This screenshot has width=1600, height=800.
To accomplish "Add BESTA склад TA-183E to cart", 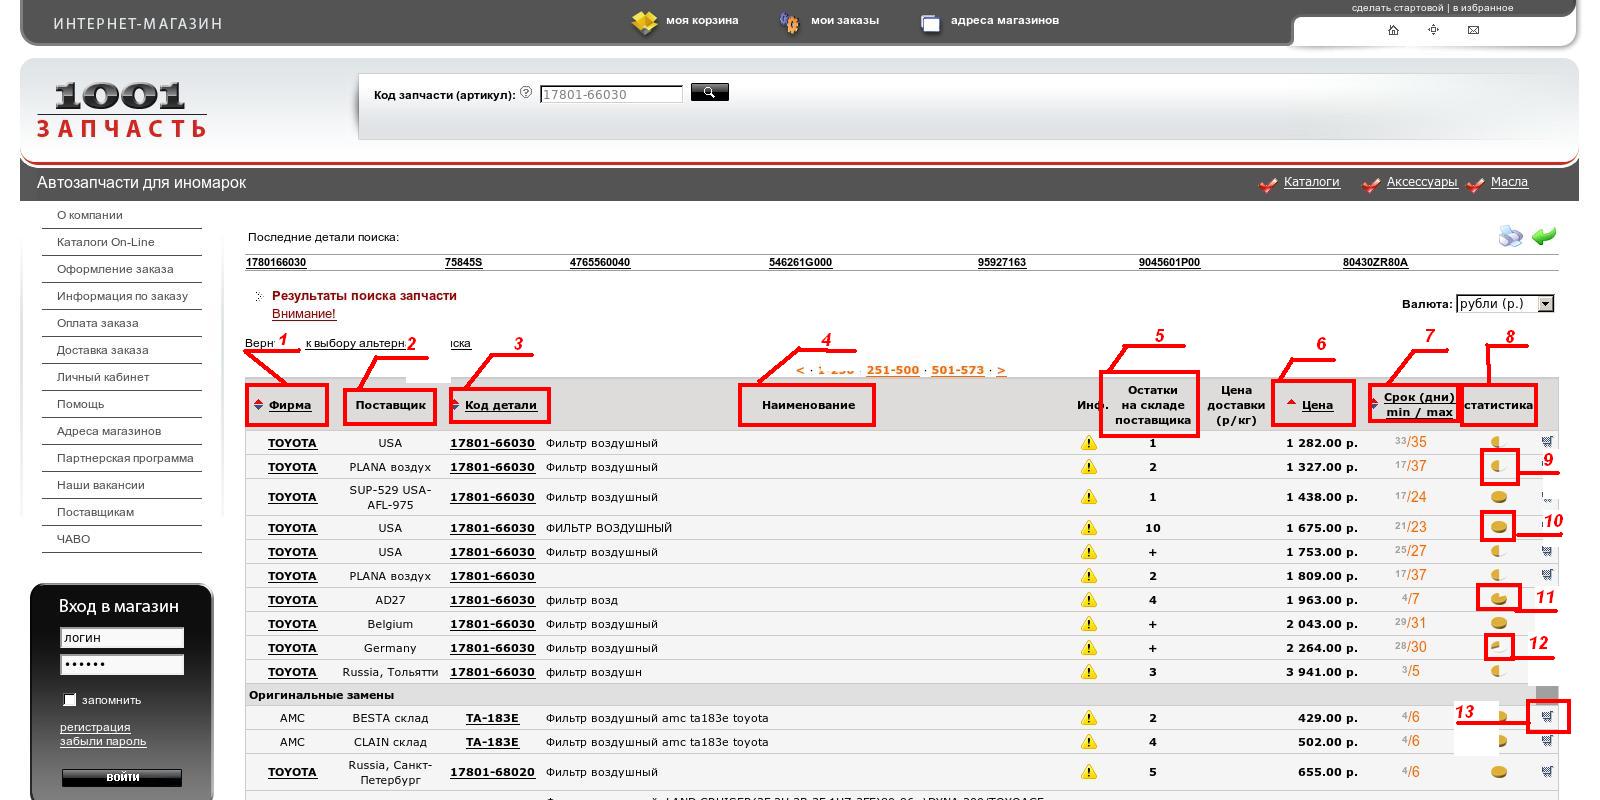I will (x=1547, y=716).
